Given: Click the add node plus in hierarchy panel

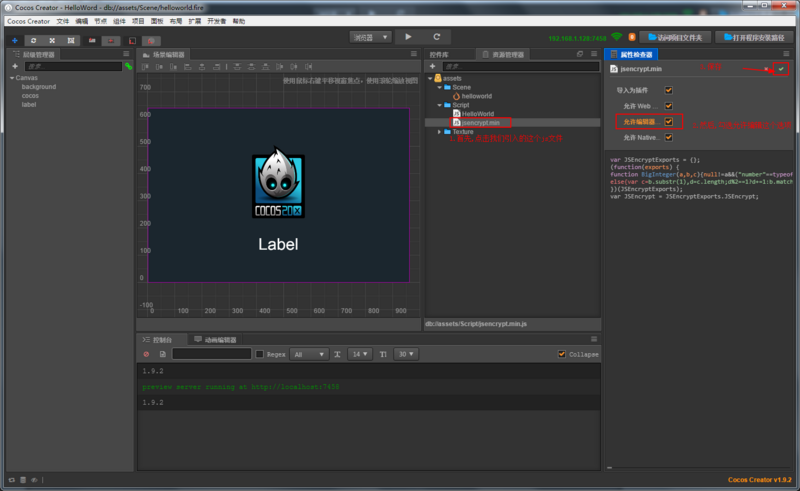Looking at the screenshot, I should pos(15,66).
